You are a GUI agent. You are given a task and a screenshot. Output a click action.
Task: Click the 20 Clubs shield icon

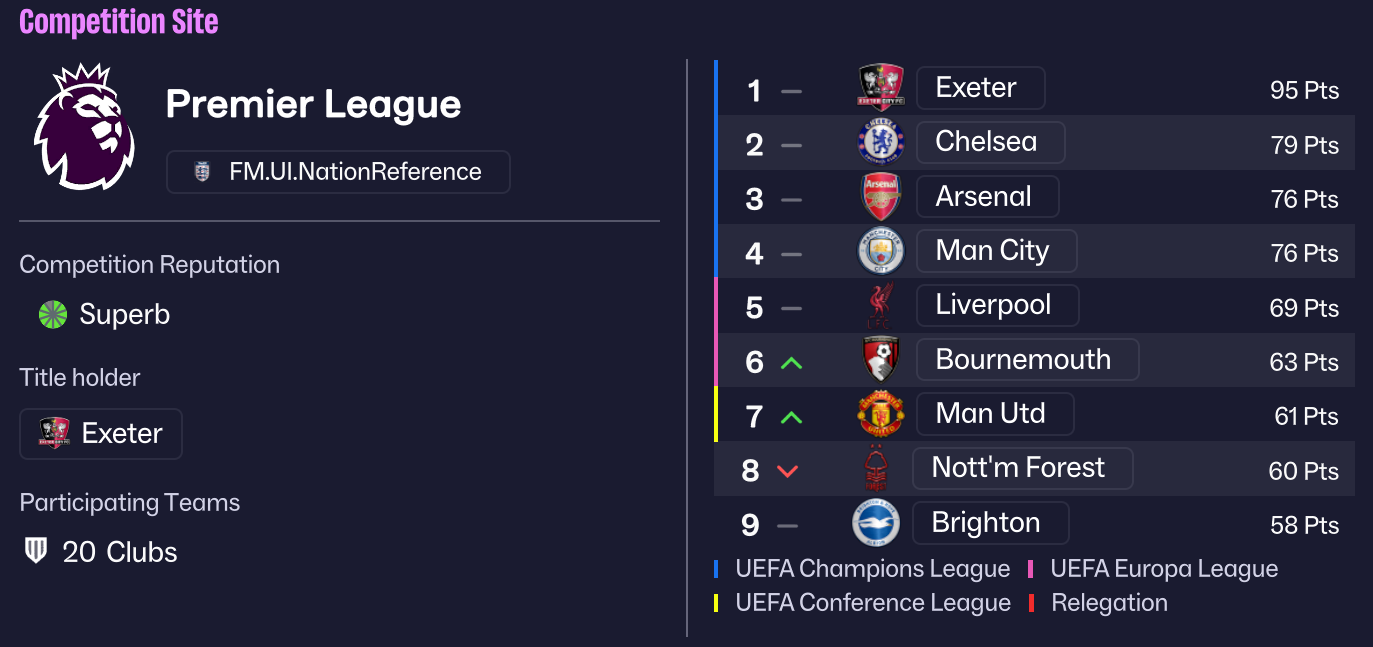tap(36, 552)
